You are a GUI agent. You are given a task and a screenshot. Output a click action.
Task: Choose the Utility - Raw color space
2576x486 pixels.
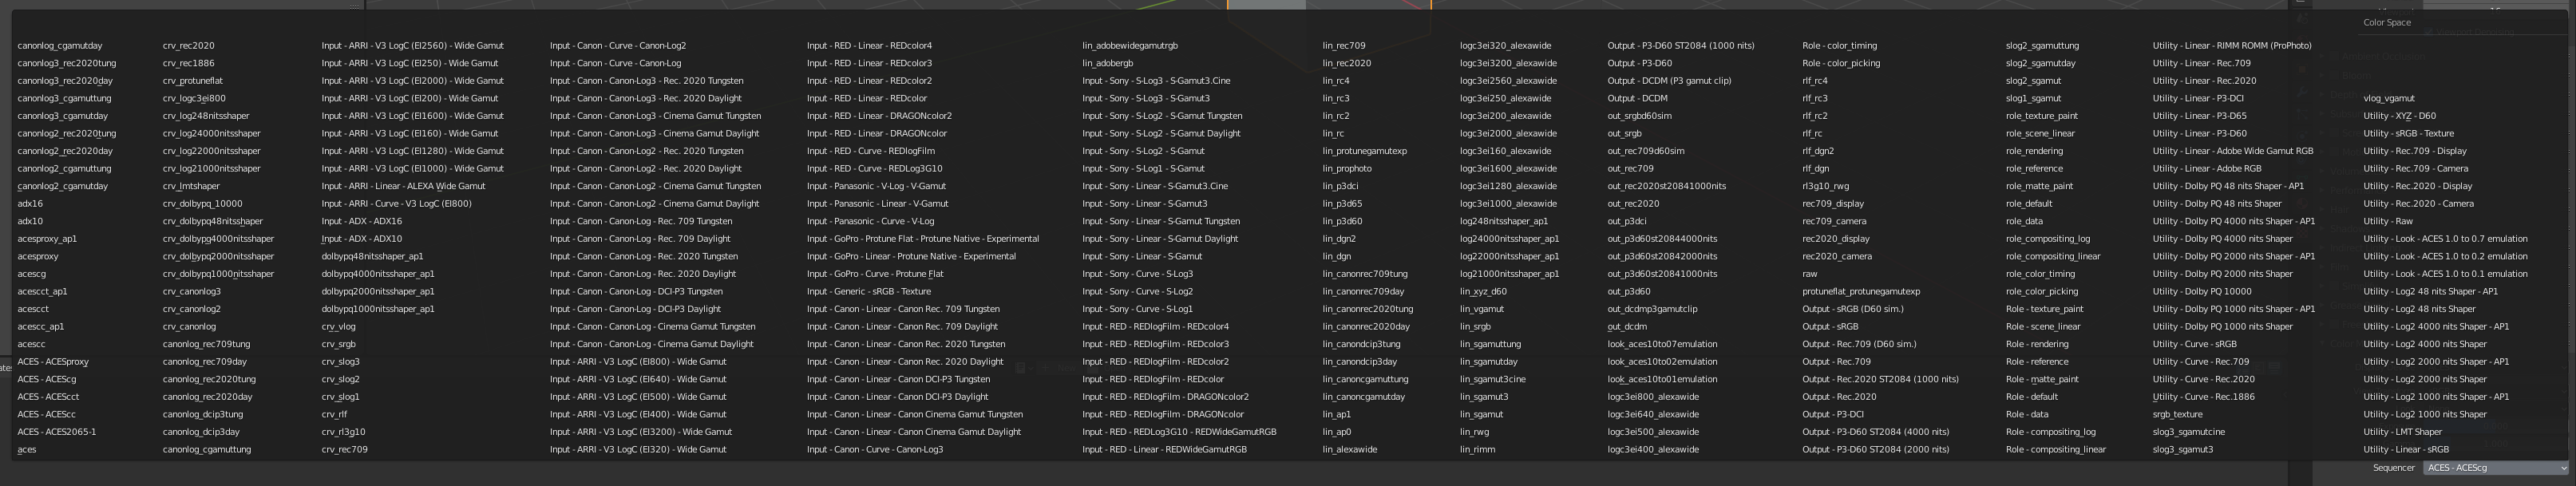2388,221
